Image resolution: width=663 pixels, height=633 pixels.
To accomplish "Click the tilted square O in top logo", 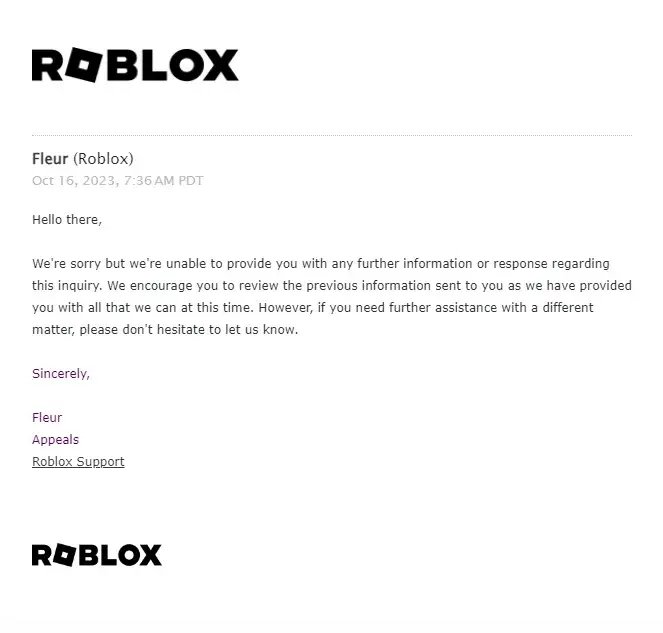I will (80, 65).
